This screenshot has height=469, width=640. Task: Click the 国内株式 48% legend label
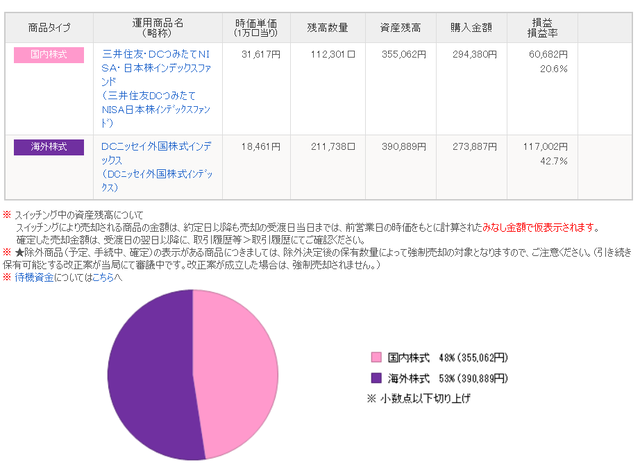(x=447, y=358)
